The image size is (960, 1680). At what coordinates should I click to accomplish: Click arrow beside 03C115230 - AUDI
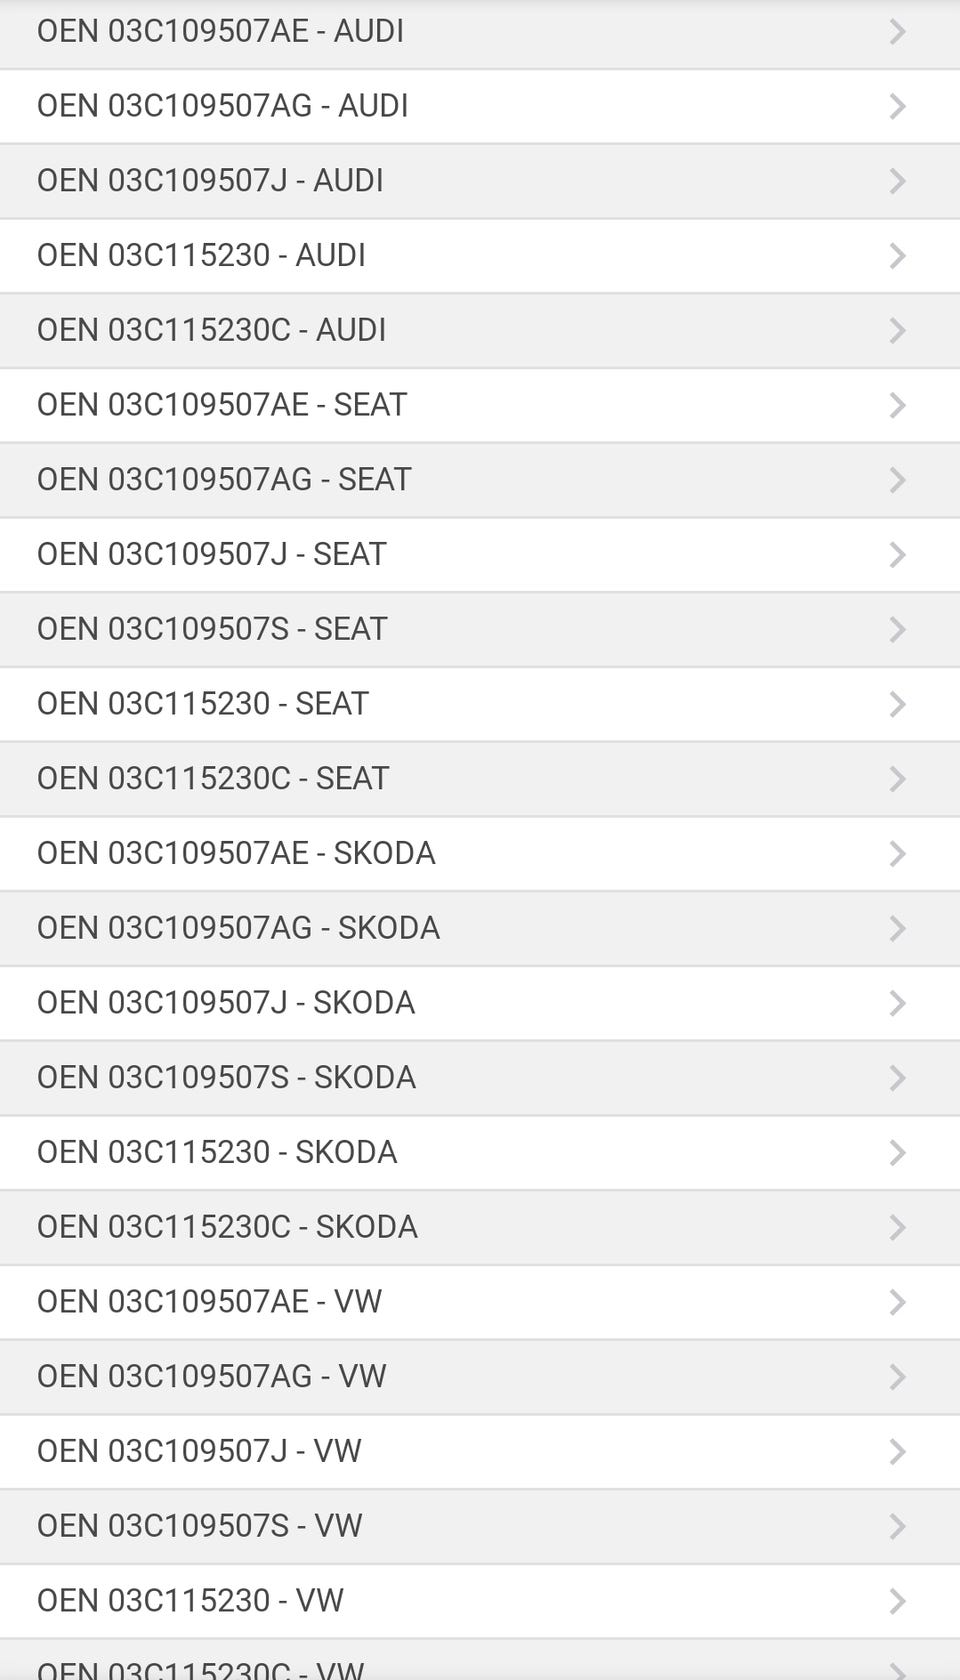pos(897,256)
